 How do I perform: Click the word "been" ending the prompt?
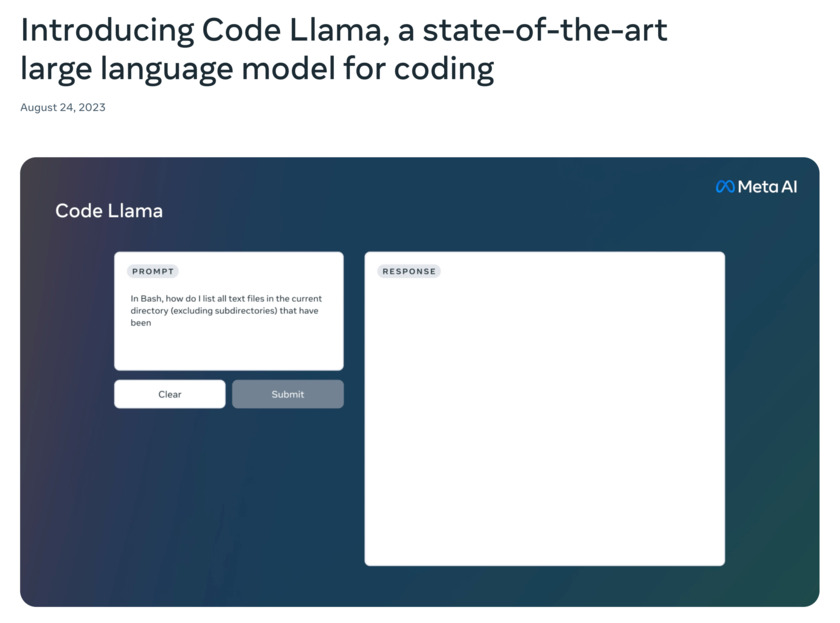pyautogui.click(x=141, y=323)
